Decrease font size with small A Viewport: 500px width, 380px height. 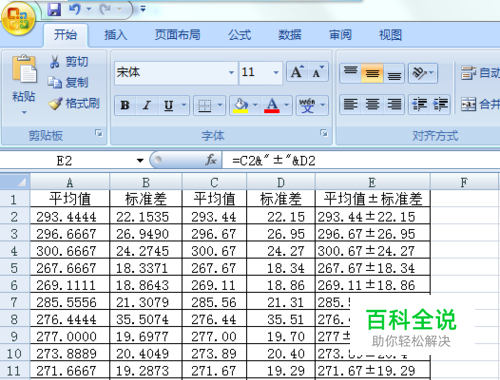[318, 71]
